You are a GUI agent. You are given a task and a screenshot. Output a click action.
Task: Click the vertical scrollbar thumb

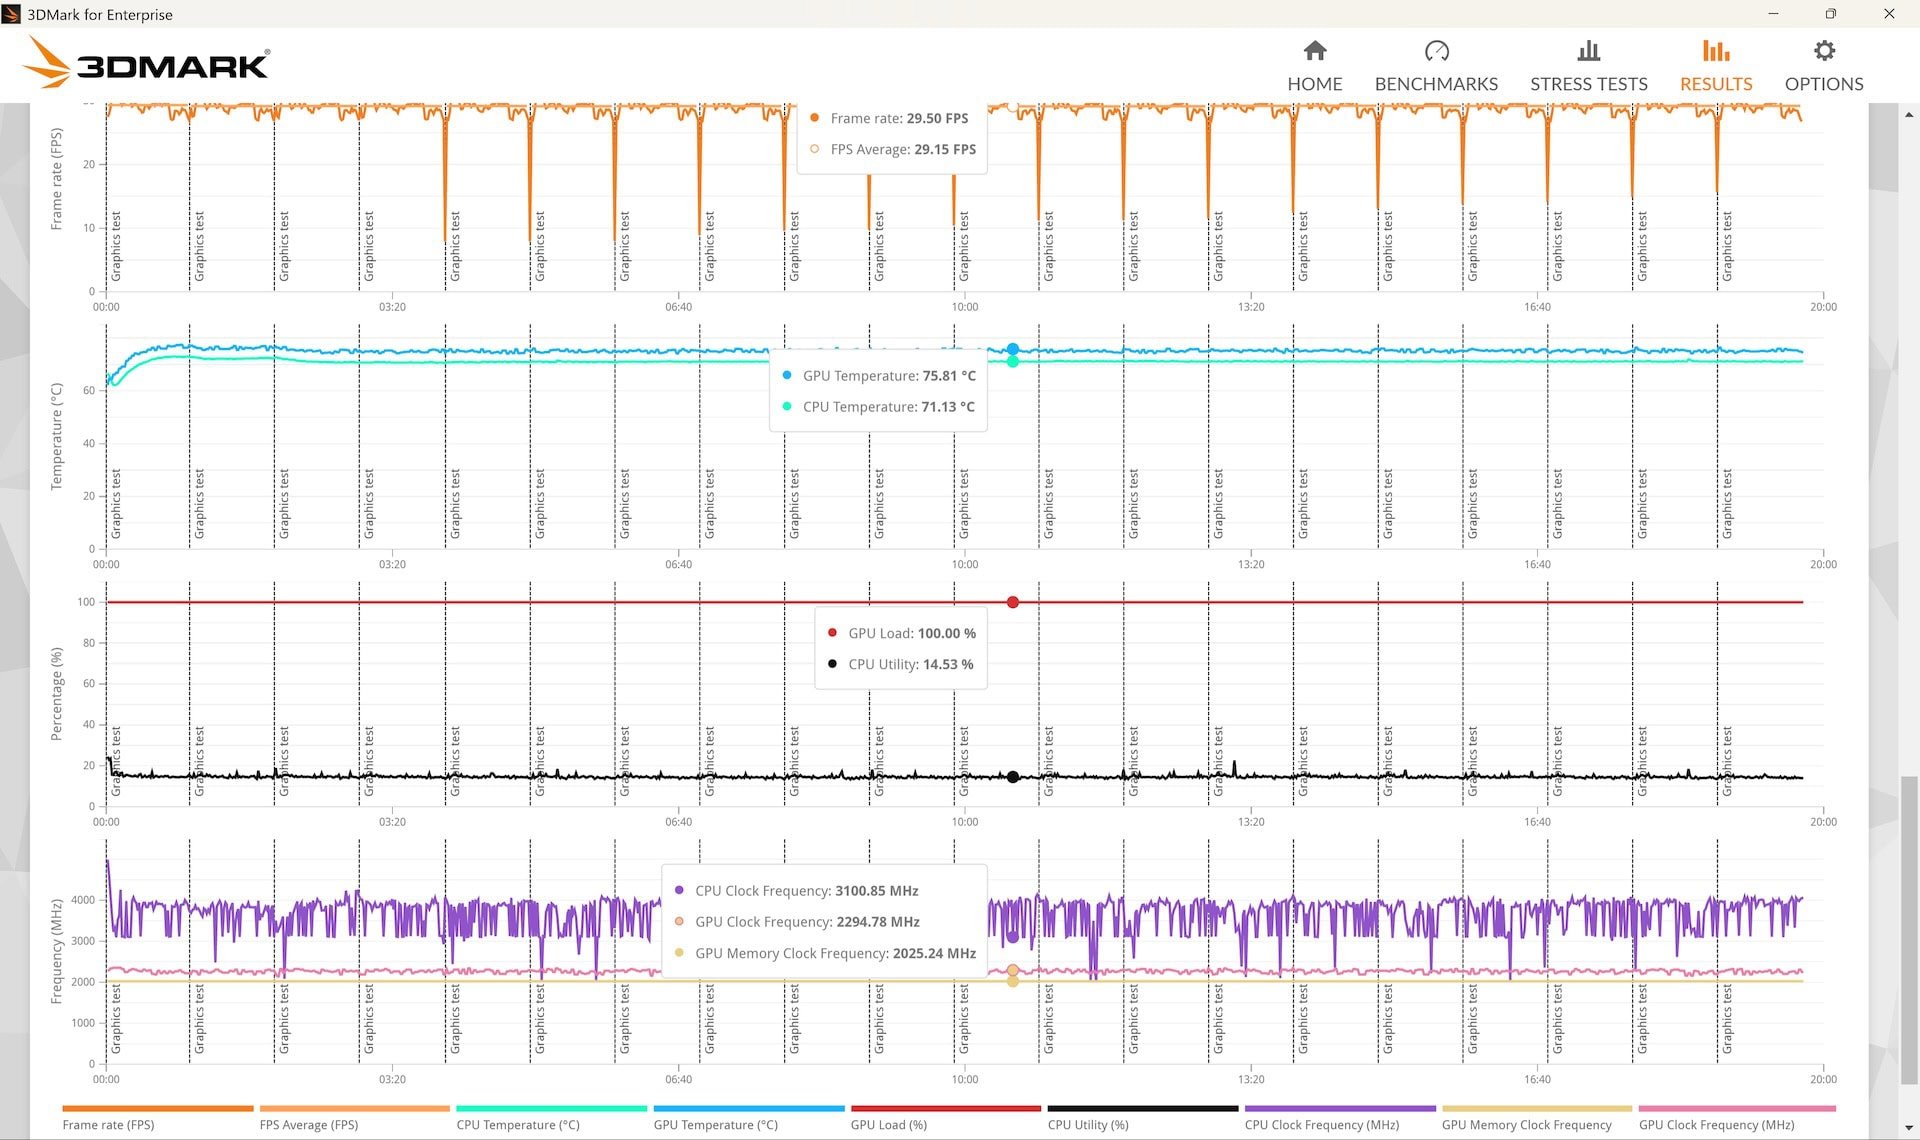[x=1909, y=930]
